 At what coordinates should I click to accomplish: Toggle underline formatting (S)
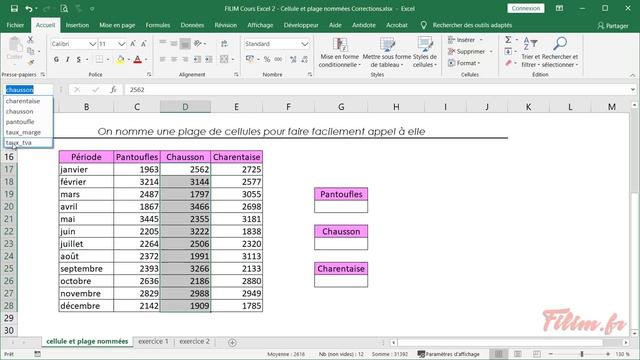(x=78, y=60)
